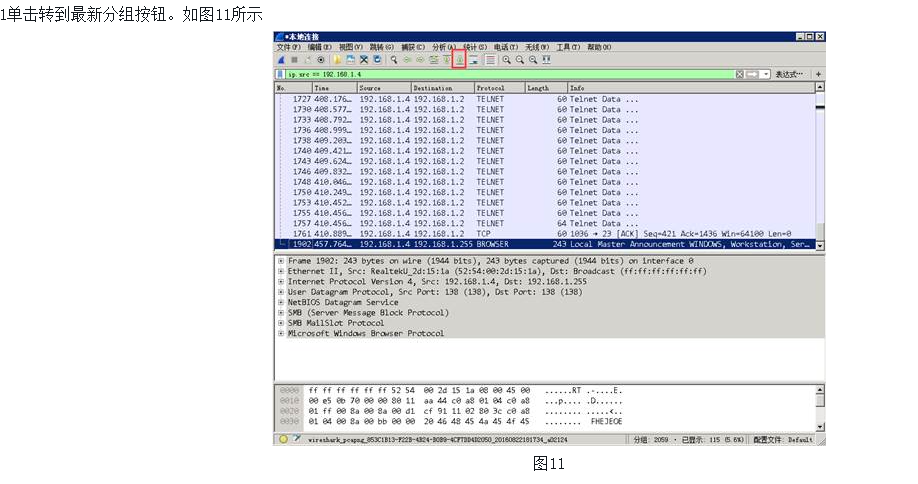918x484 pixels.
Task: Expand Frame 1902 details node
Action: pyautogui.click(x=281, y=261)
